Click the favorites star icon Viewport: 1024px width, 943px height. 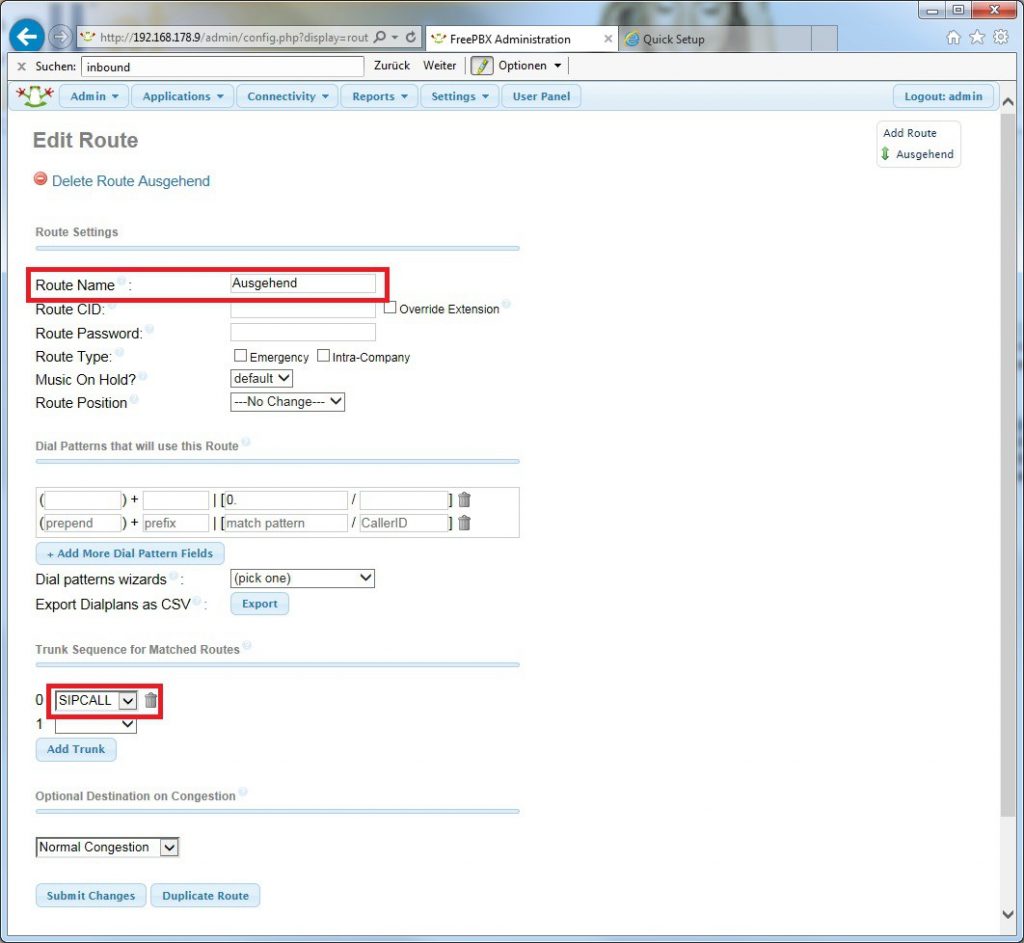coord(977,38)
